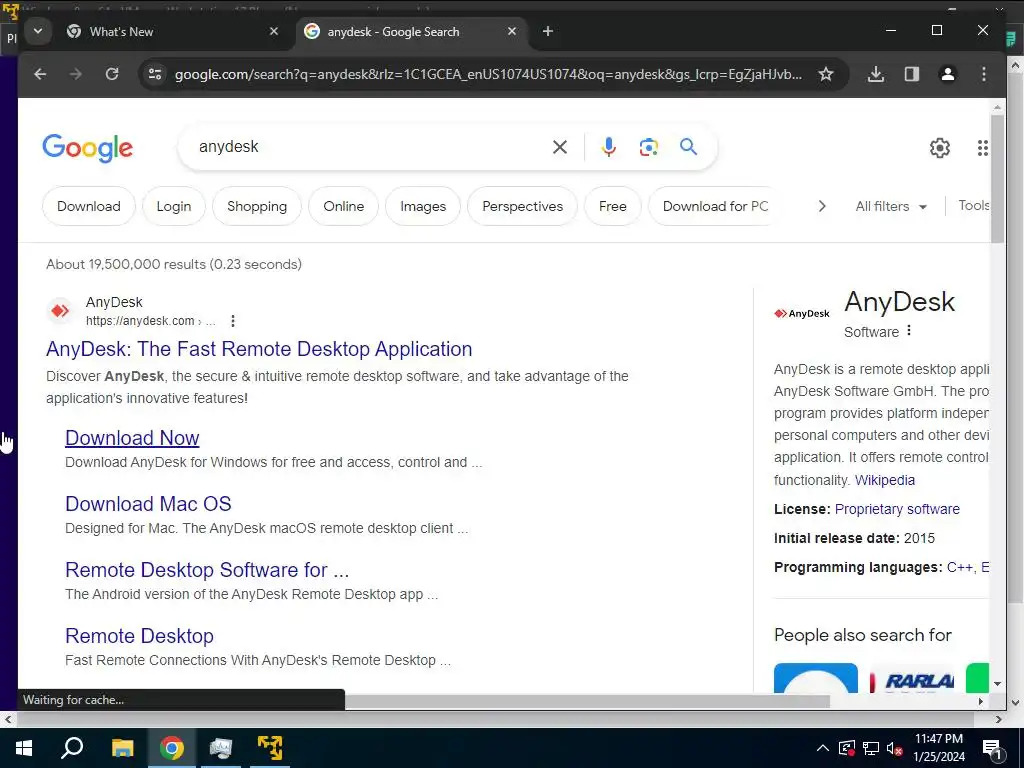Open File Explorer from taskbar
The image size is (1024, 768).
[x=122, y=748]
